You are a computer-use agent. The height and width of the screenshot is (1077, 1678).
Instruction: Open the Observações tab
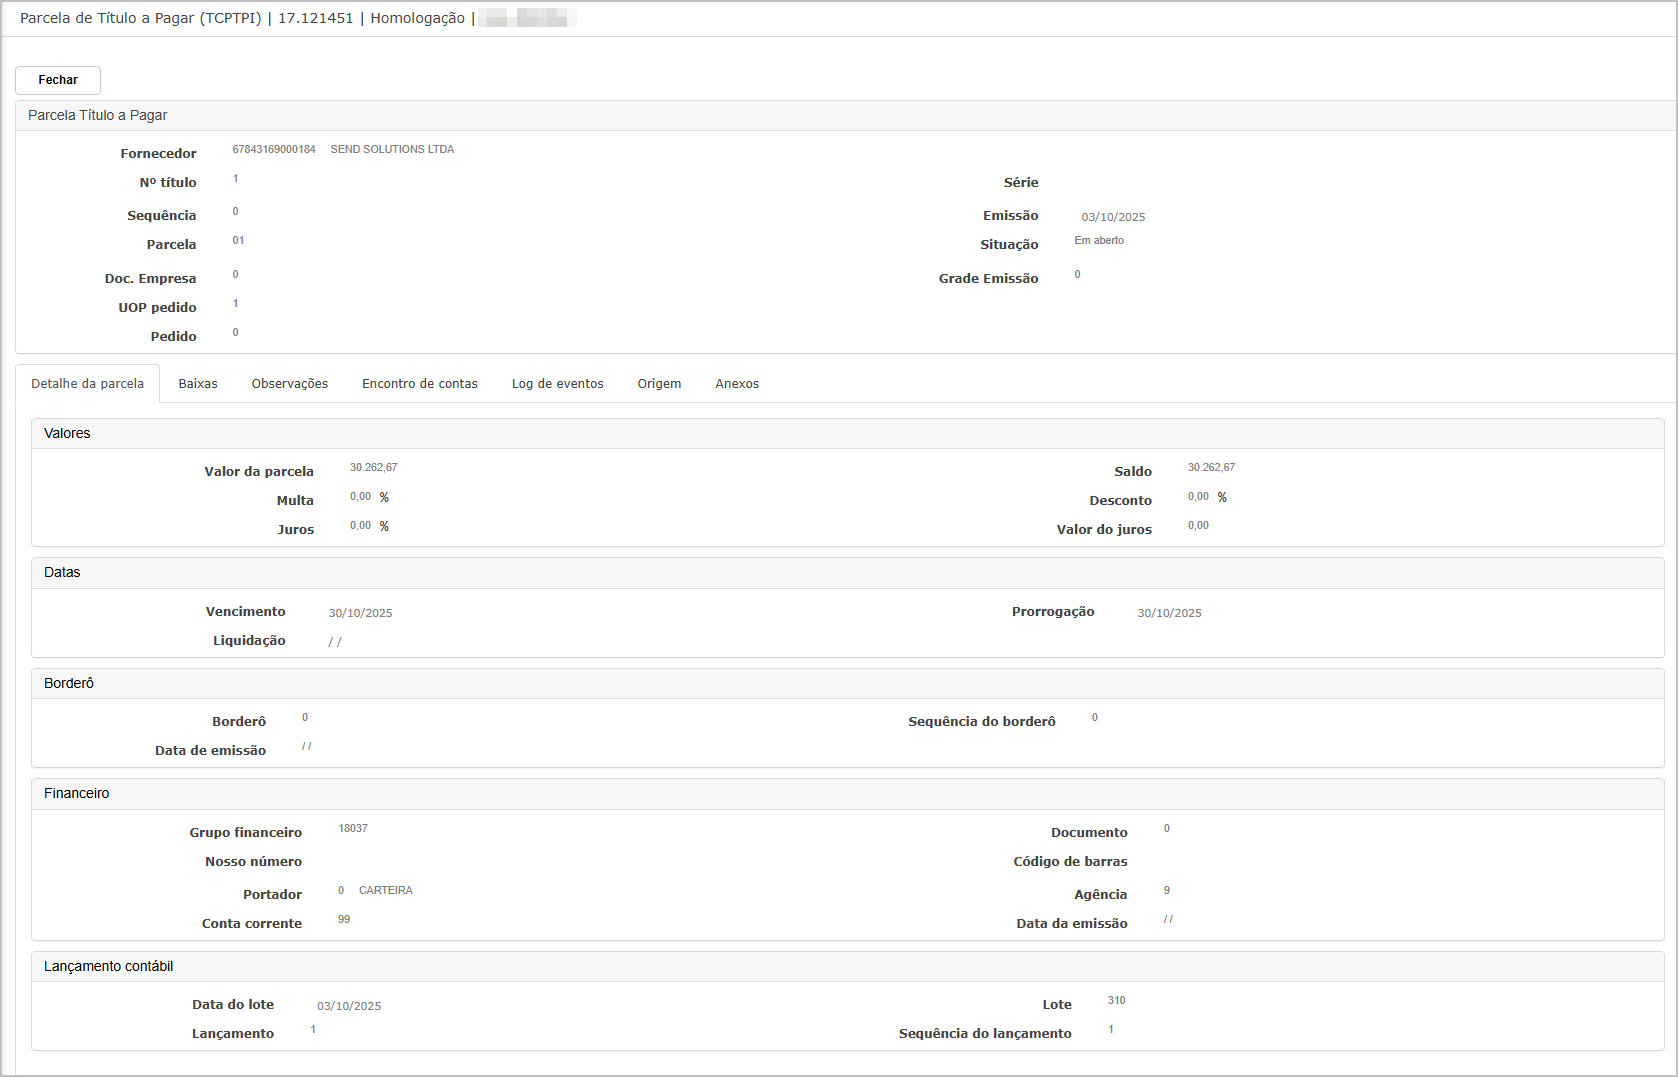click(290, 384)
